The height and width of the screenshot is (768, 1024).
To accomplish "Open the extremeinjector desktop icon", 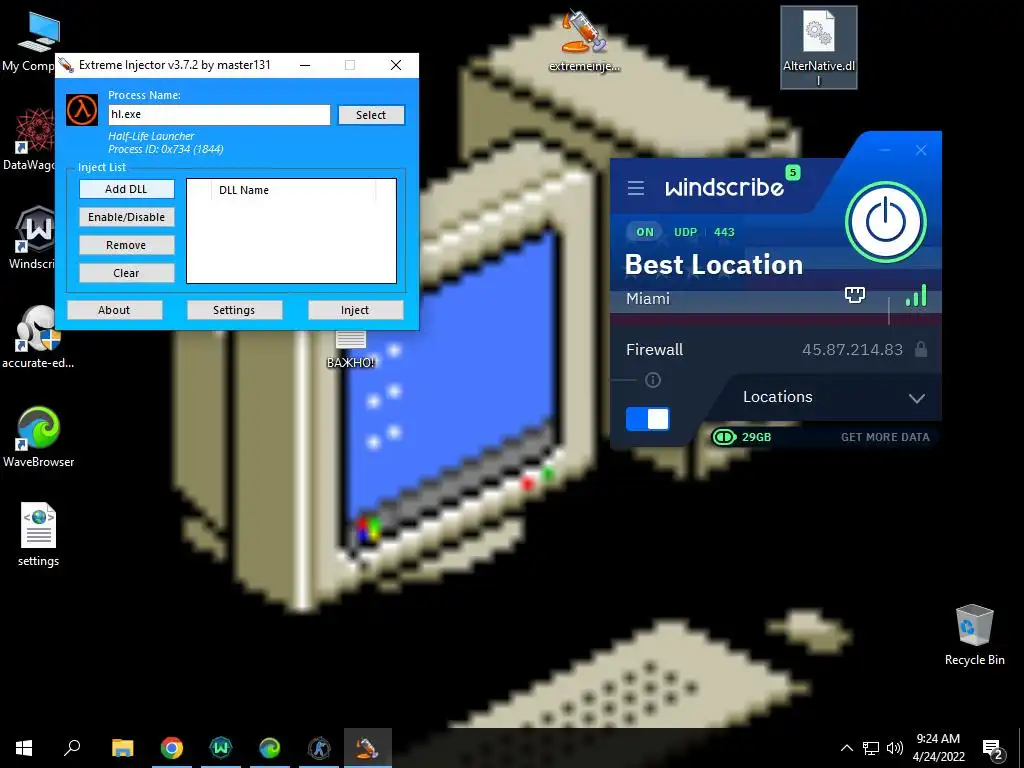I will pos(584,40).
